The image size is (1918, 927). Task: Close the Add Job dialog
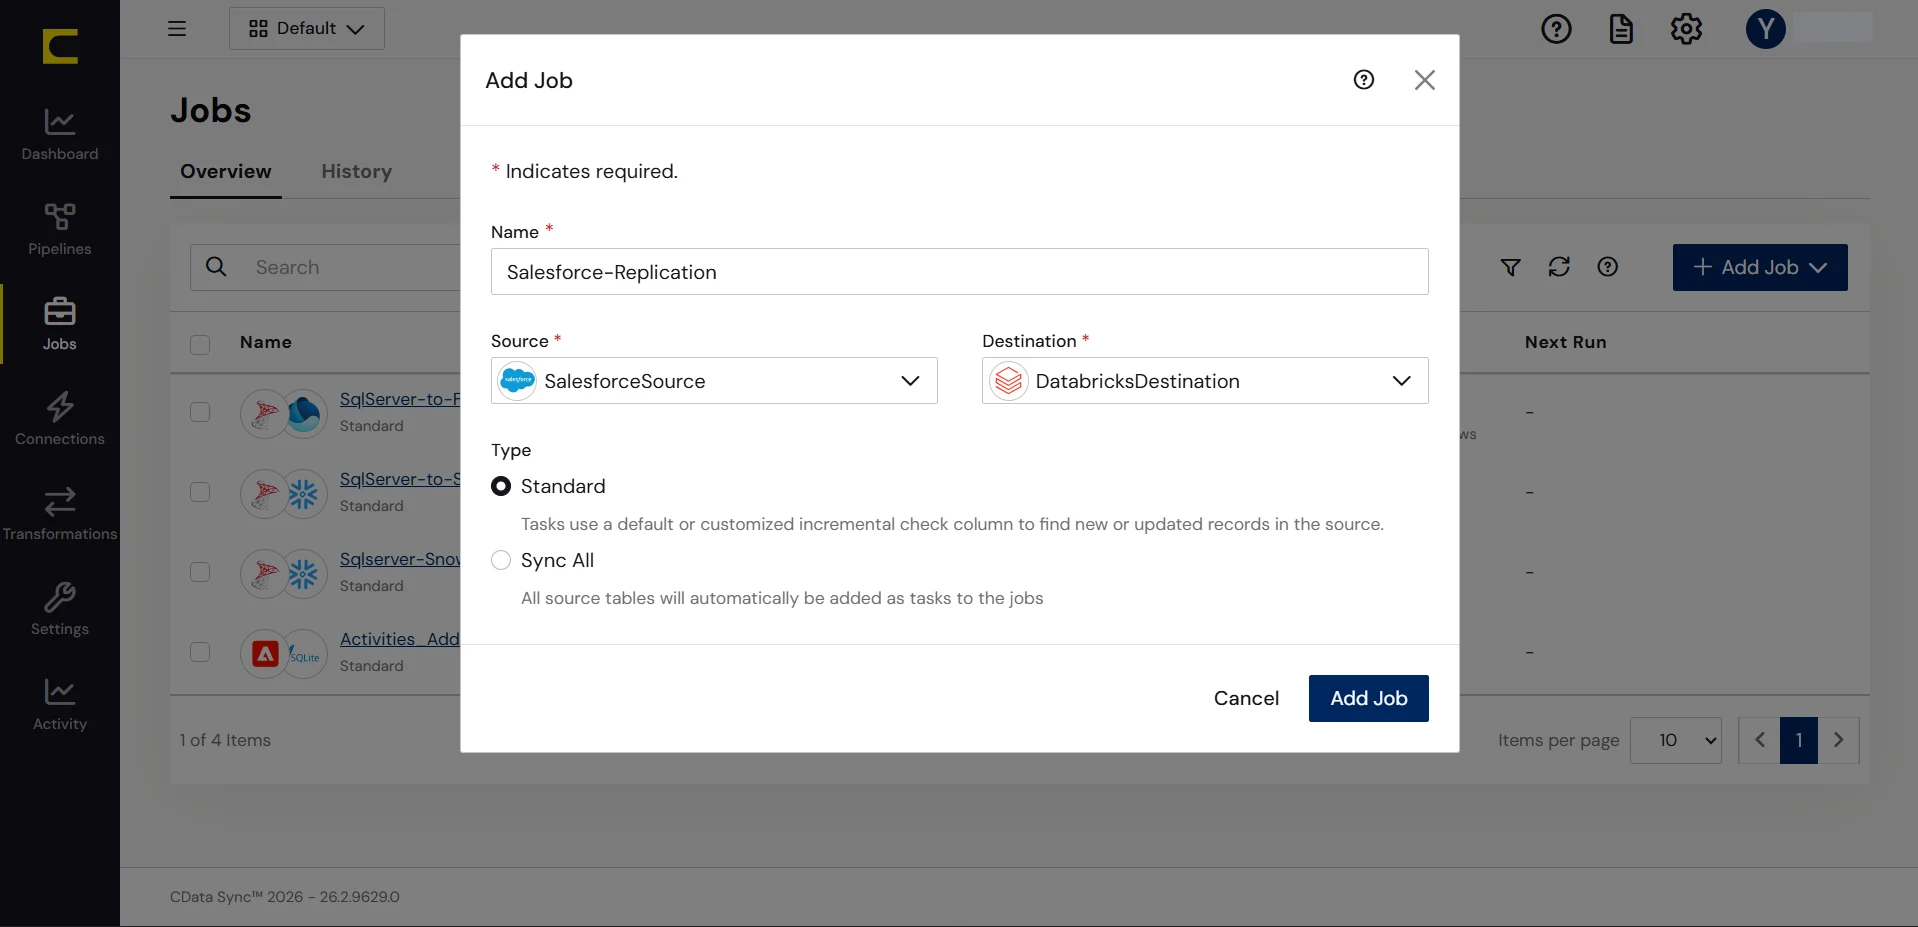[x=1425, y=80]
